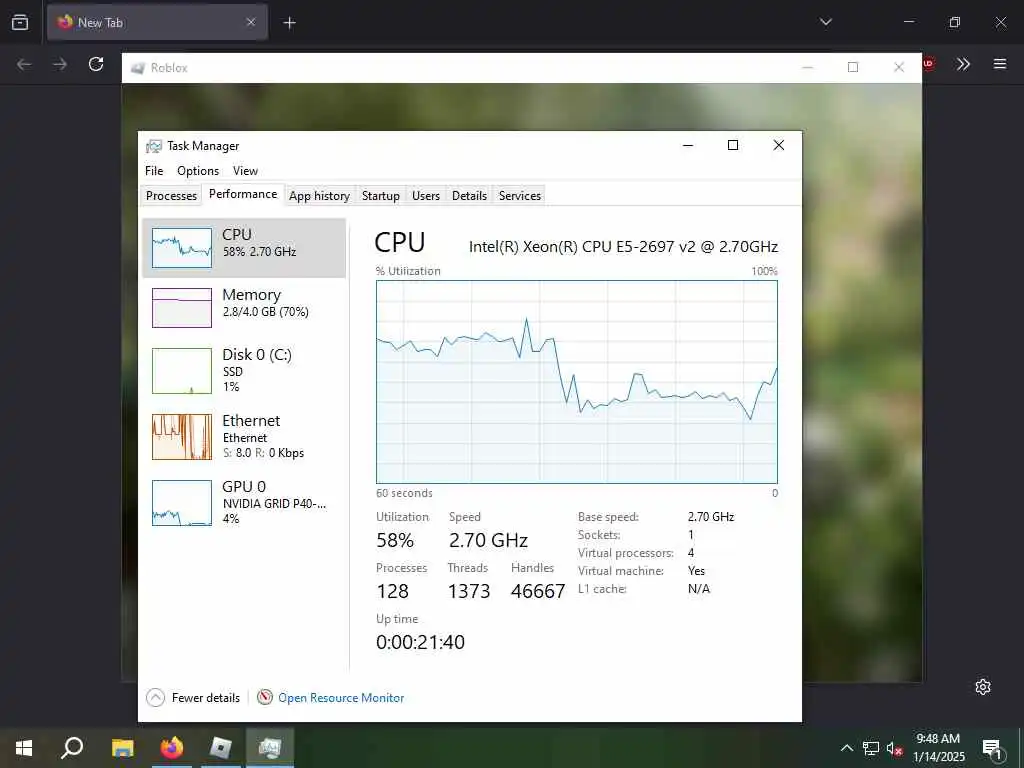
Task: Click the 58% utilization value
Action: (395, 540)
